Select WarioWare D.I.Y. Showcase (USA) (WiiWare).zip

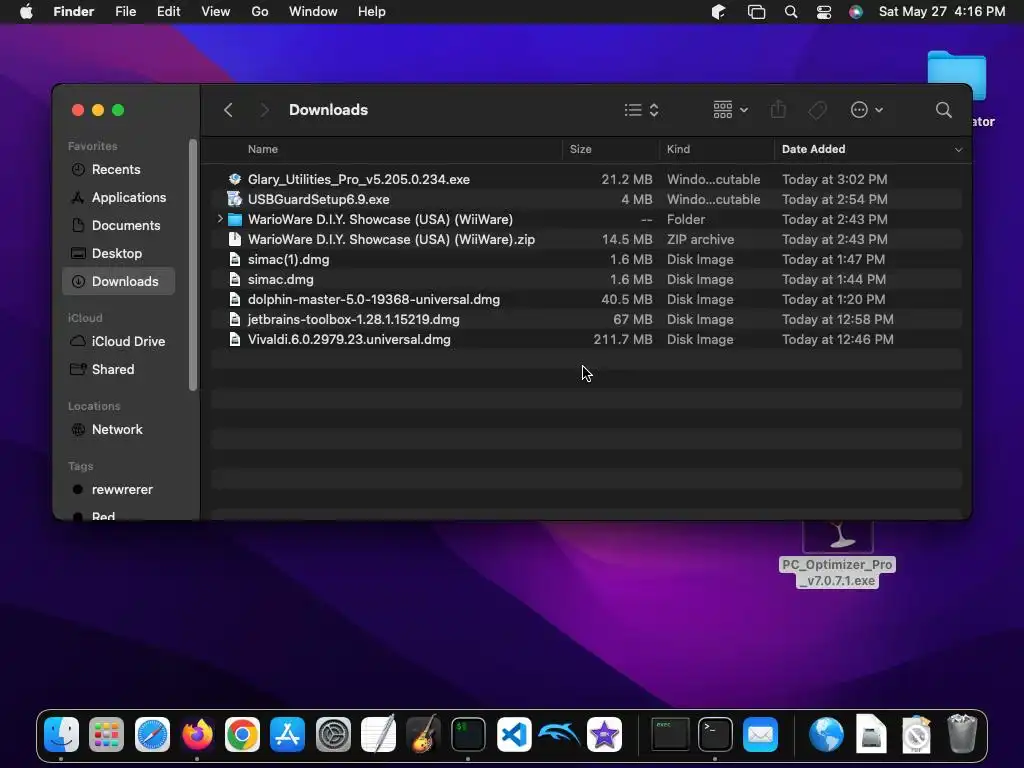586,239
